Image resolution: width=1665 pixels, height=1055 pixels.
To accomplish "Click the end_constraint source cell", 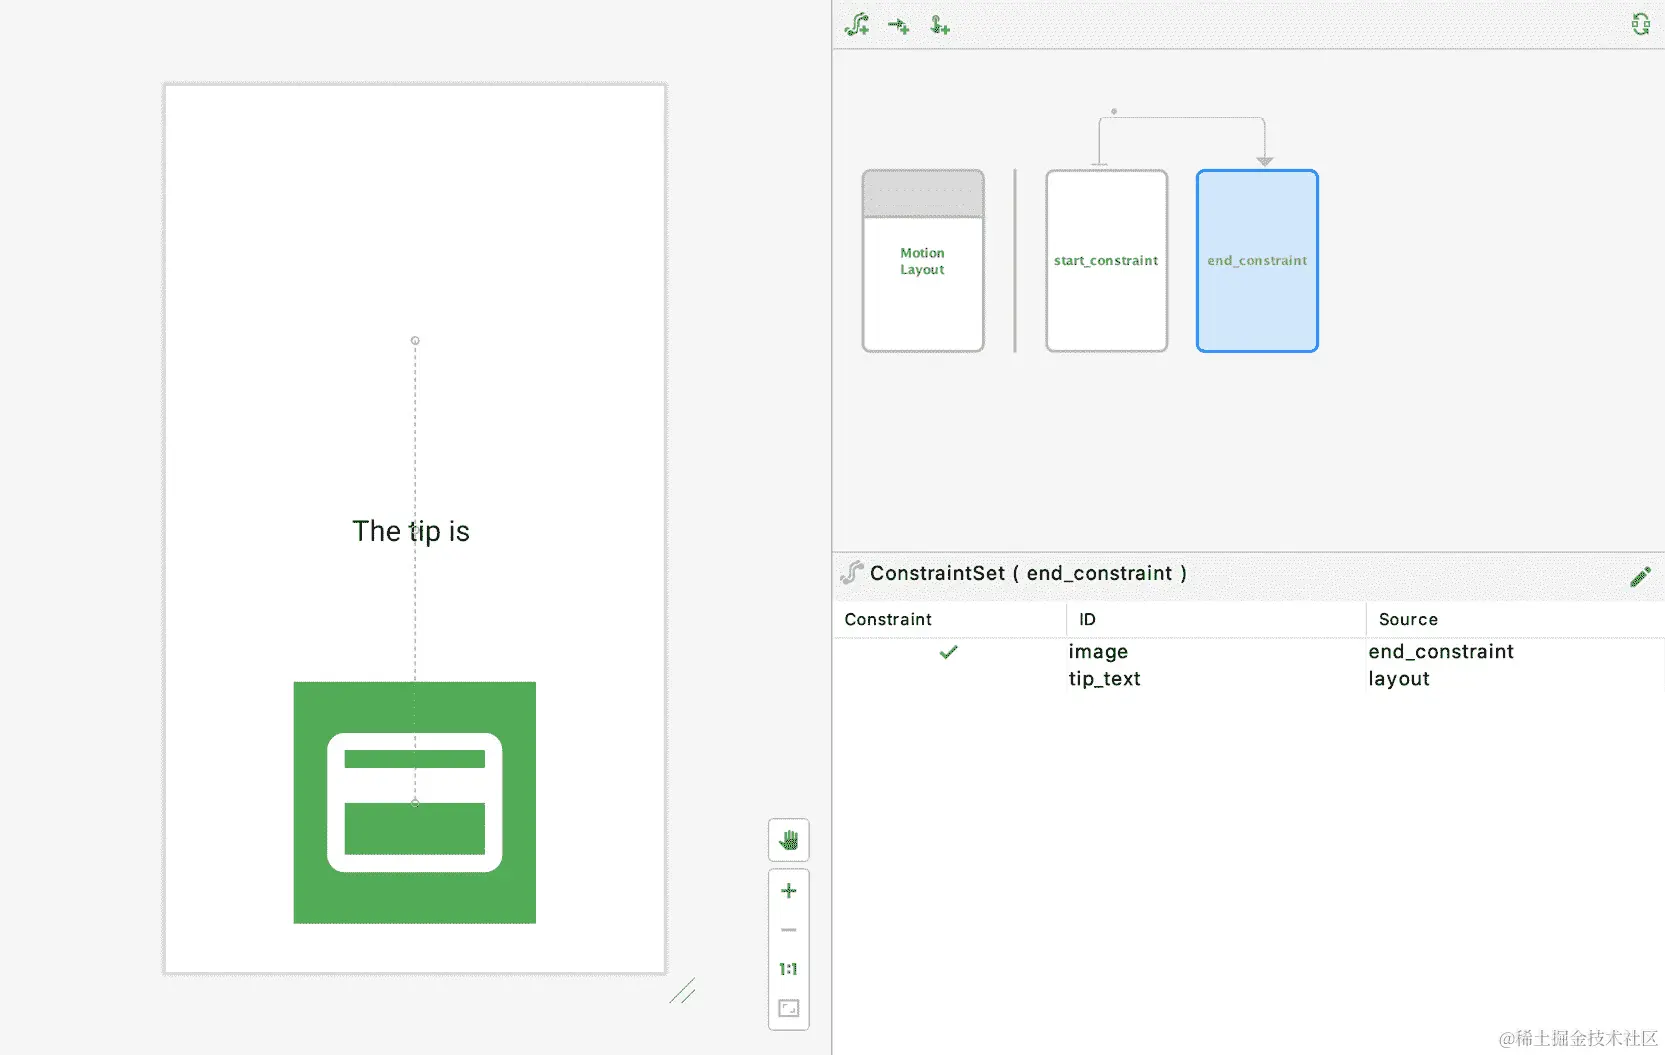I will (1441, 652).
